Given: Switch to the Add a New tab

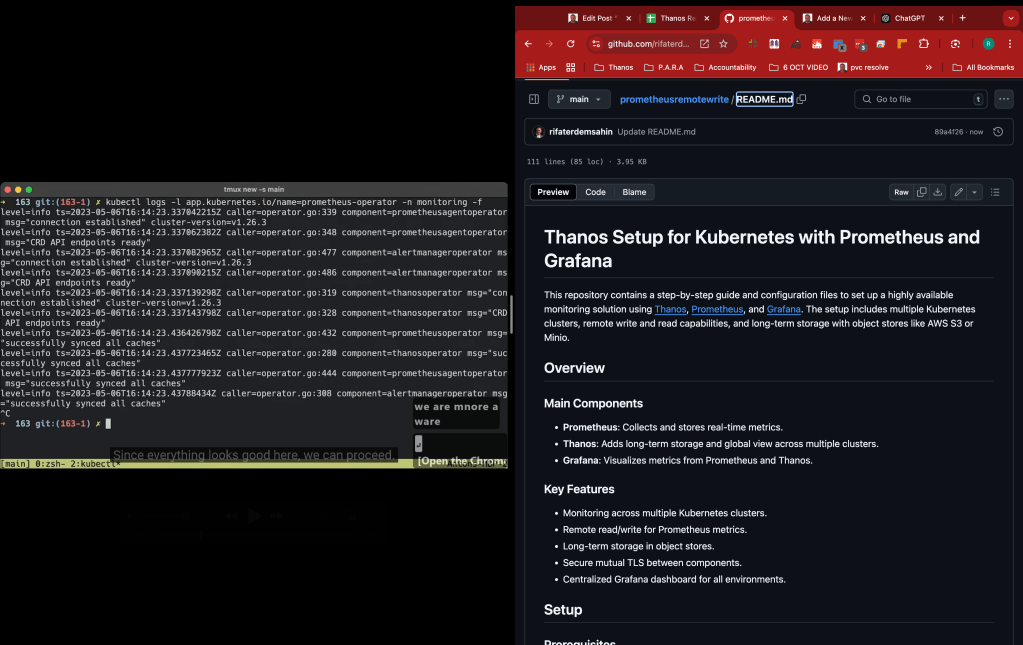Looking at the screenshot, I should click(x=832, y=18).
